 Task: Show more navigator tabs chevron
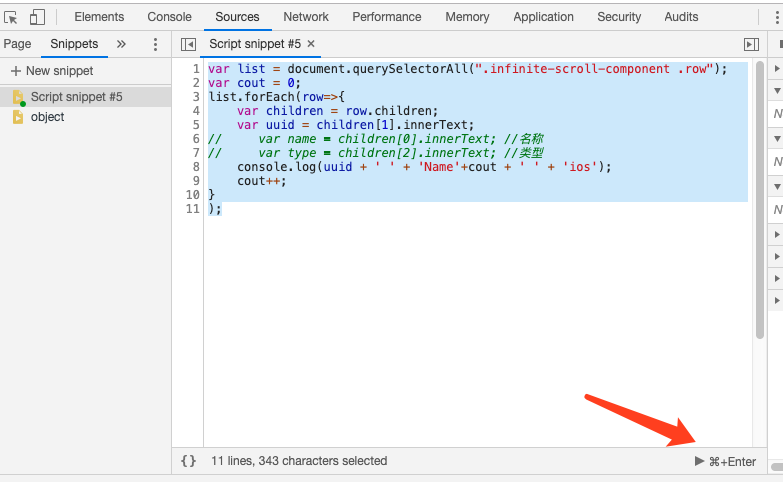pyautogui.click(x=121, y=44)
